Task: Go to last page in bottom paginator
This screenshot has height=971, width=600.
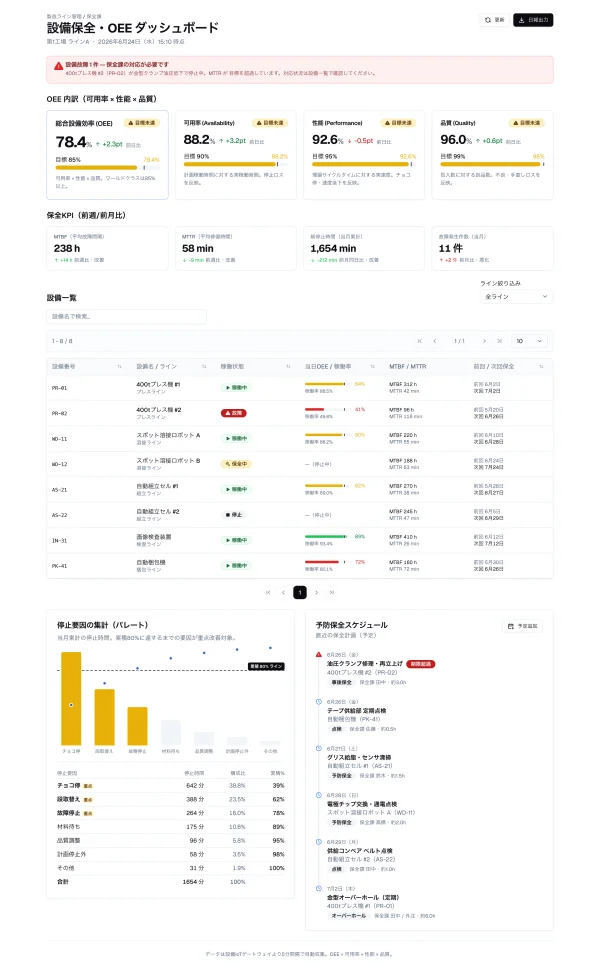Action: pos(332,593)
